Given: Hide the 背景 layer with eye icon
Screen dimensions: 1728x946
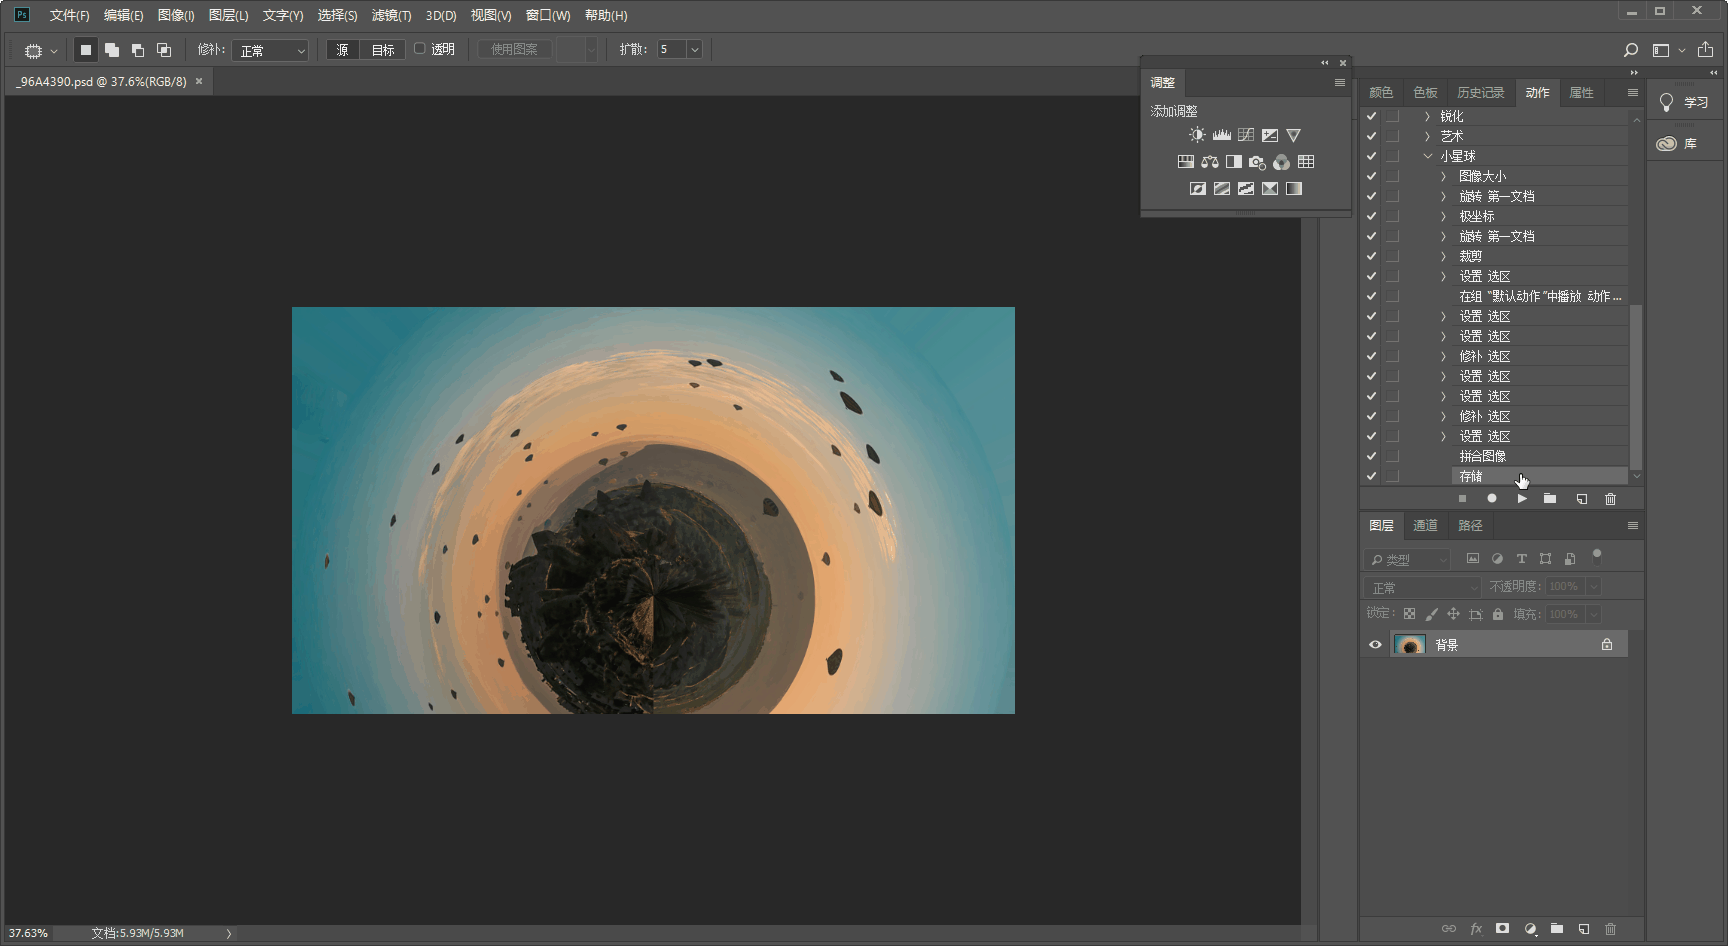Looking at the screenshot, I should (1375, 645).
